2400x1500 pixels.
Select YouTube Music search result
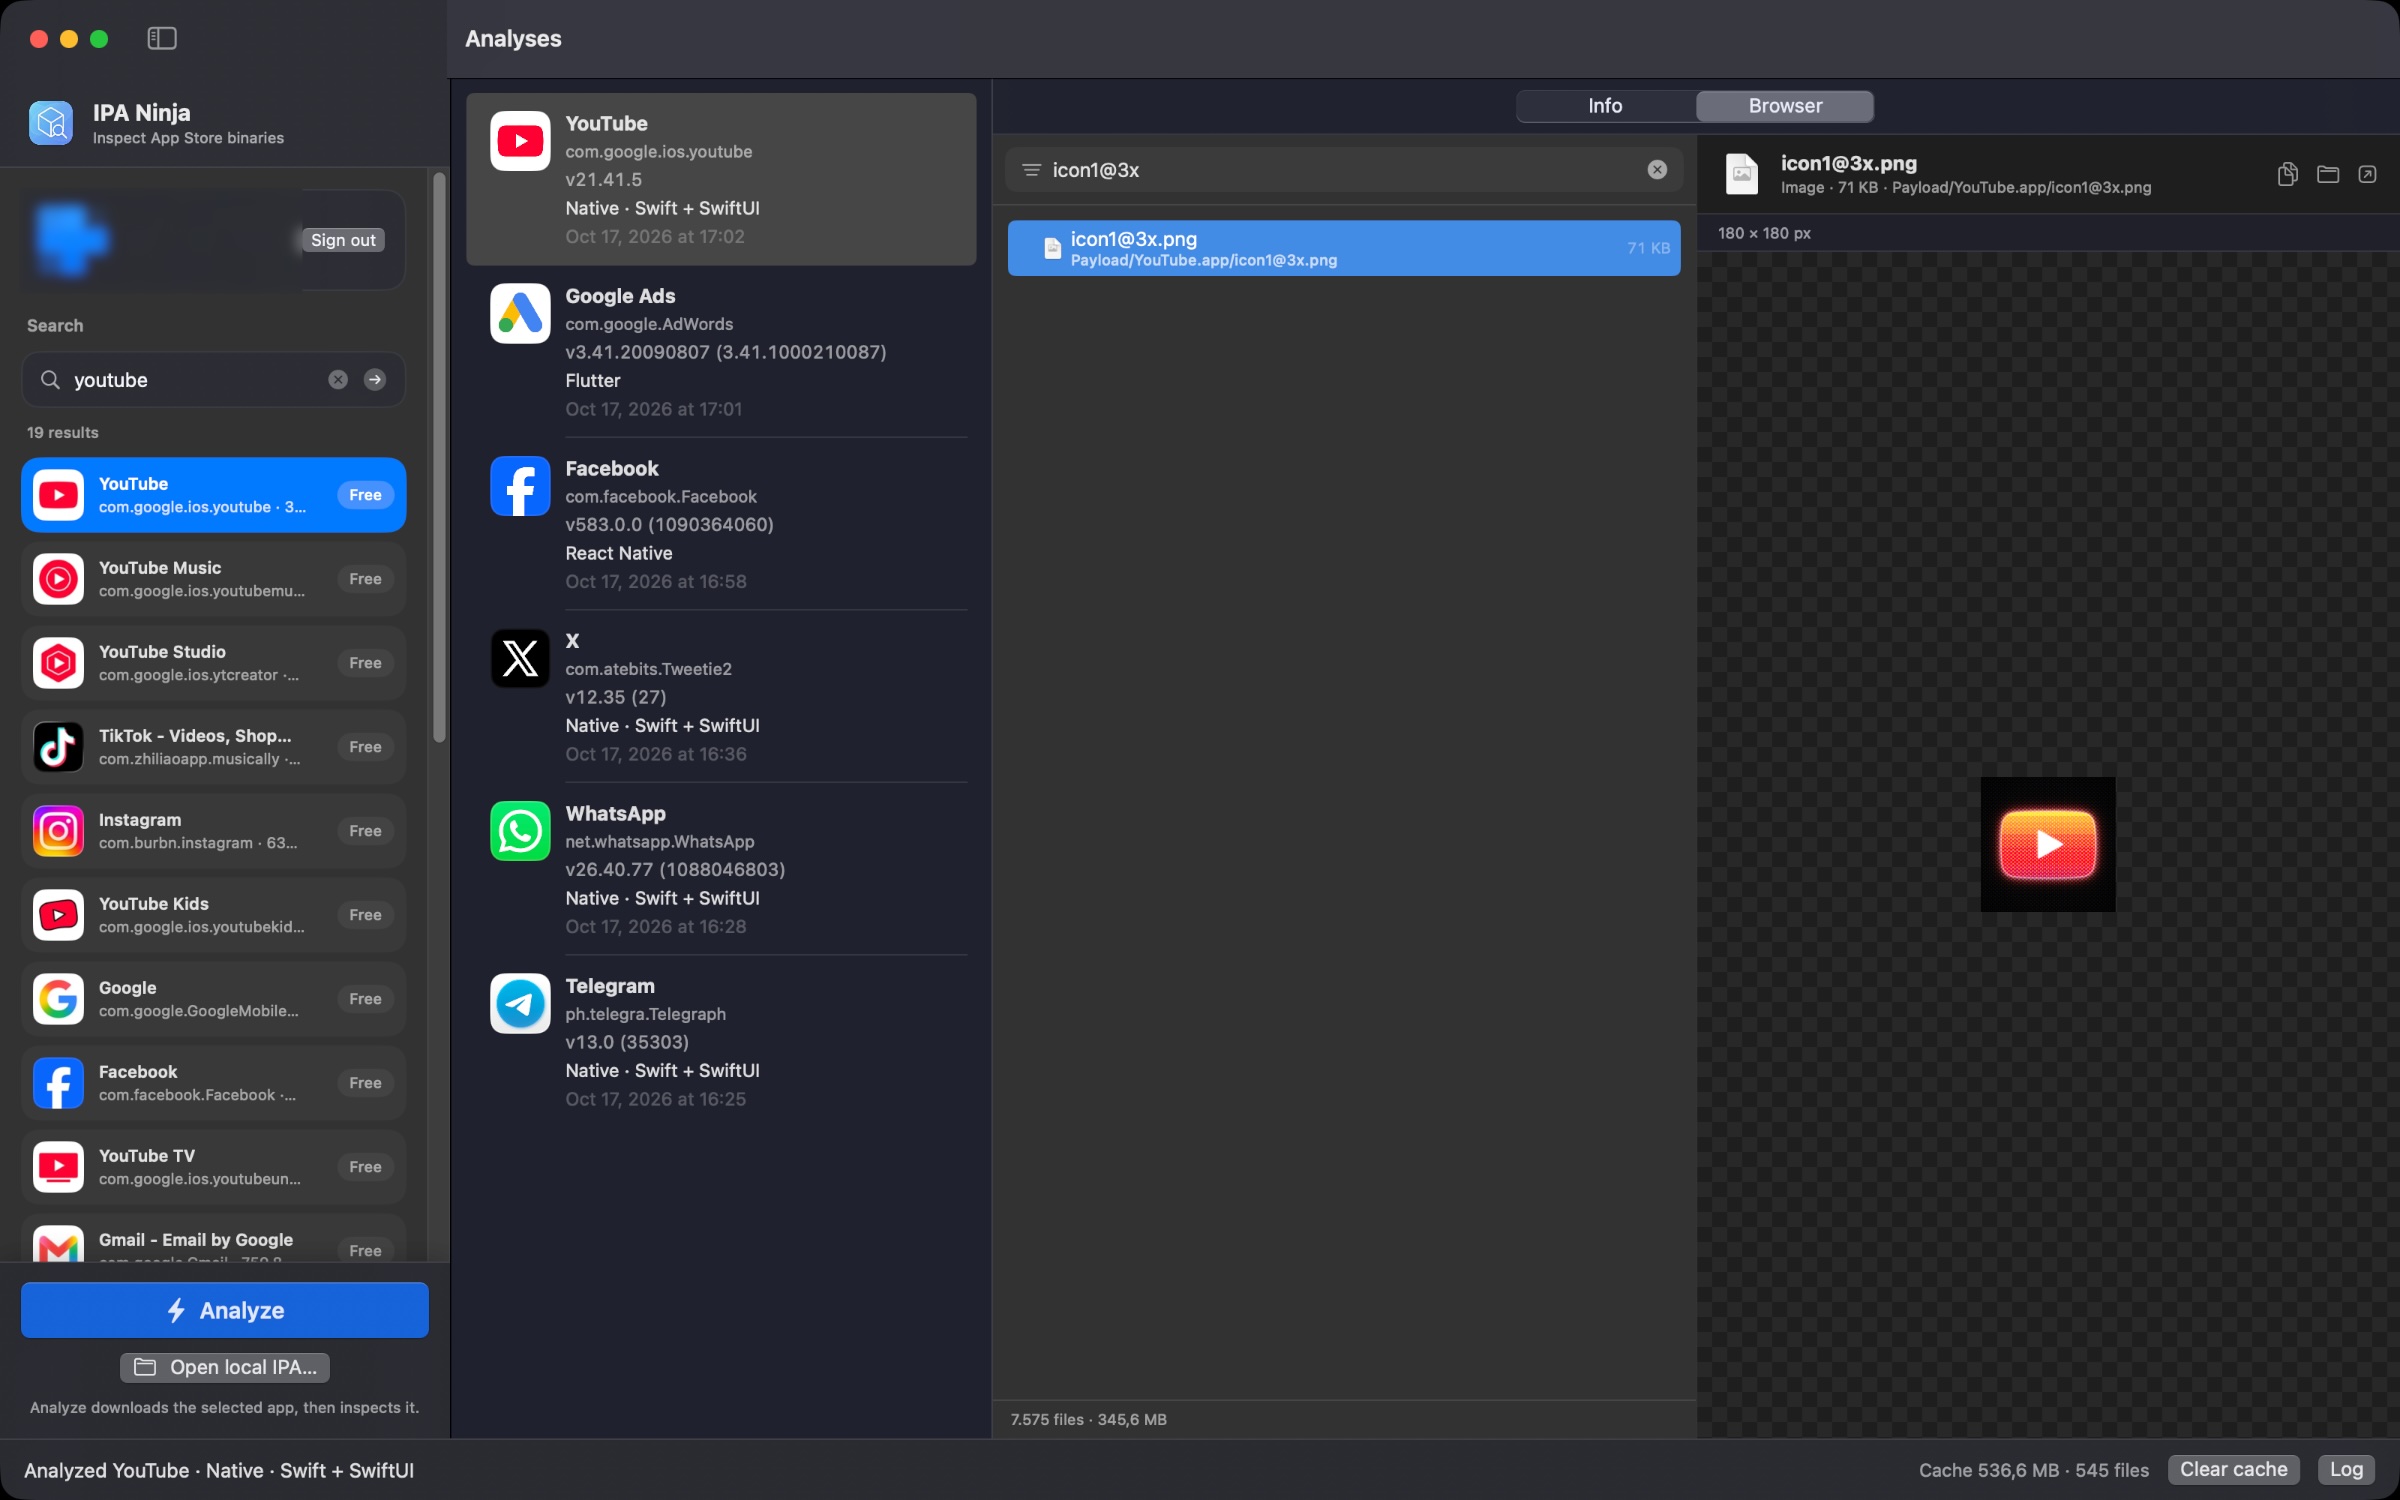pos(213,579)
